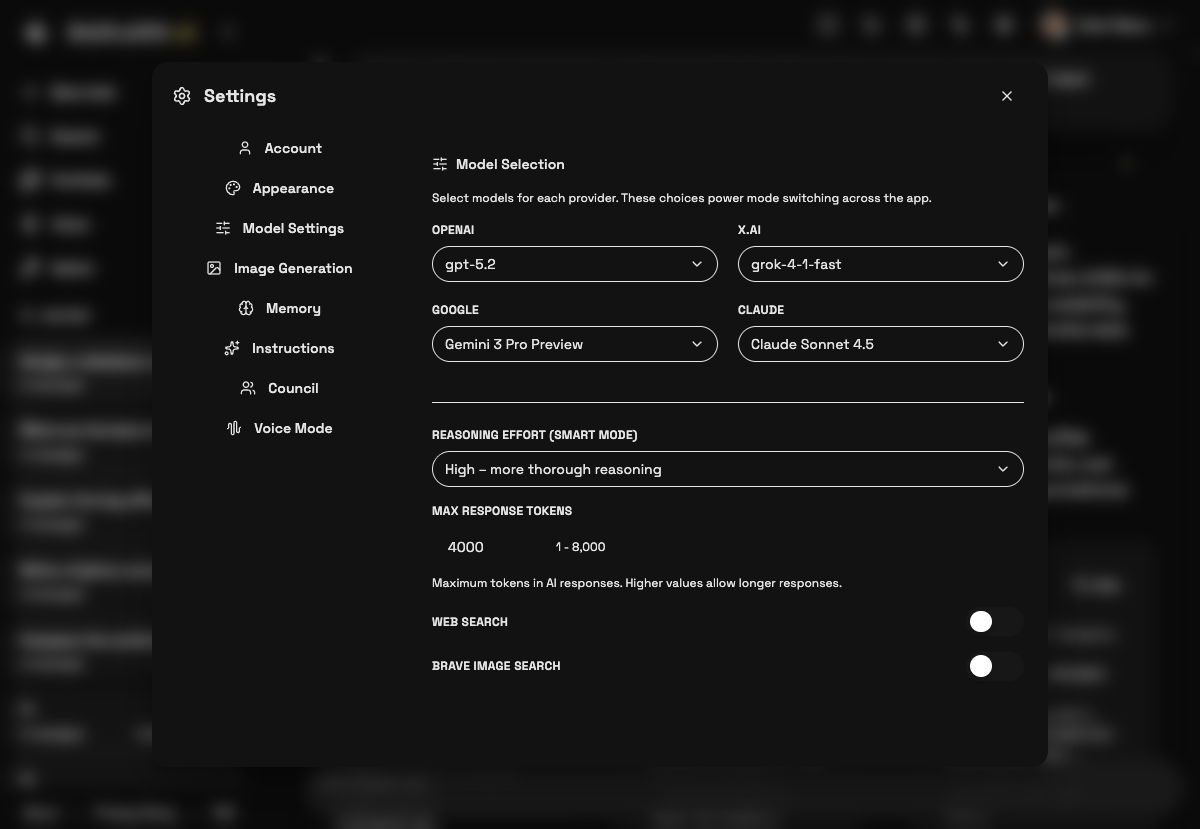Click the Image Generation picture icon
The image size is (1200, 829).
click(x=214, y=268)
